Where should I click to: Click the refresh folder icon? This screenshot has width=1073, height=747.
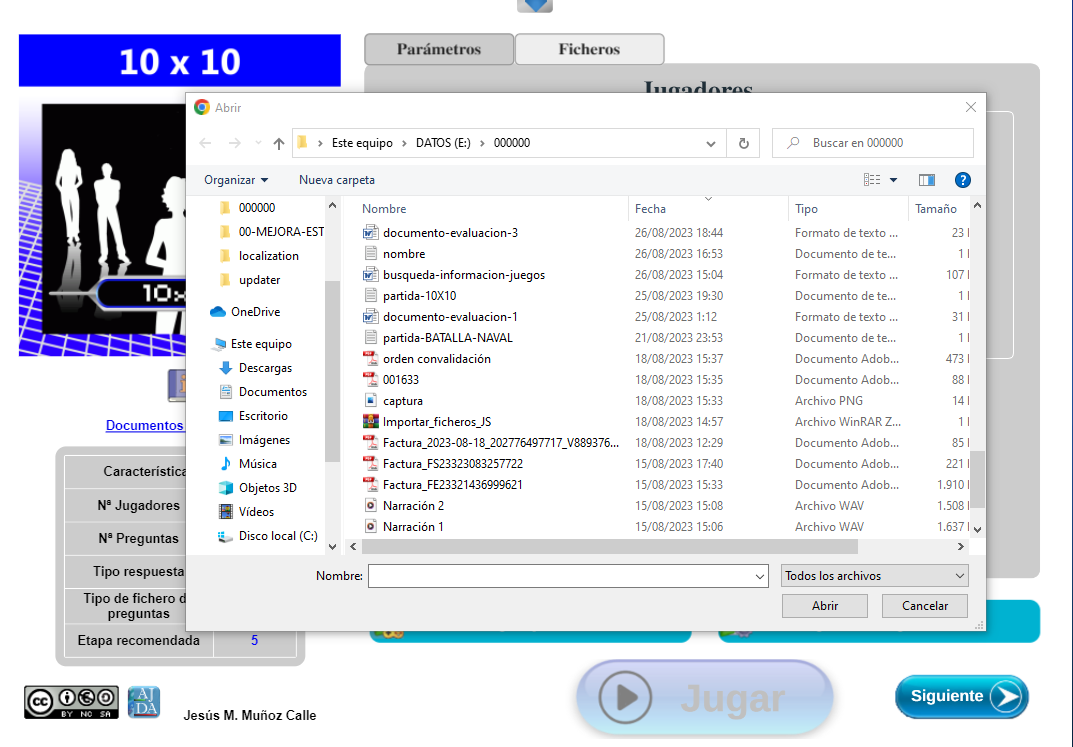(743, 143)
